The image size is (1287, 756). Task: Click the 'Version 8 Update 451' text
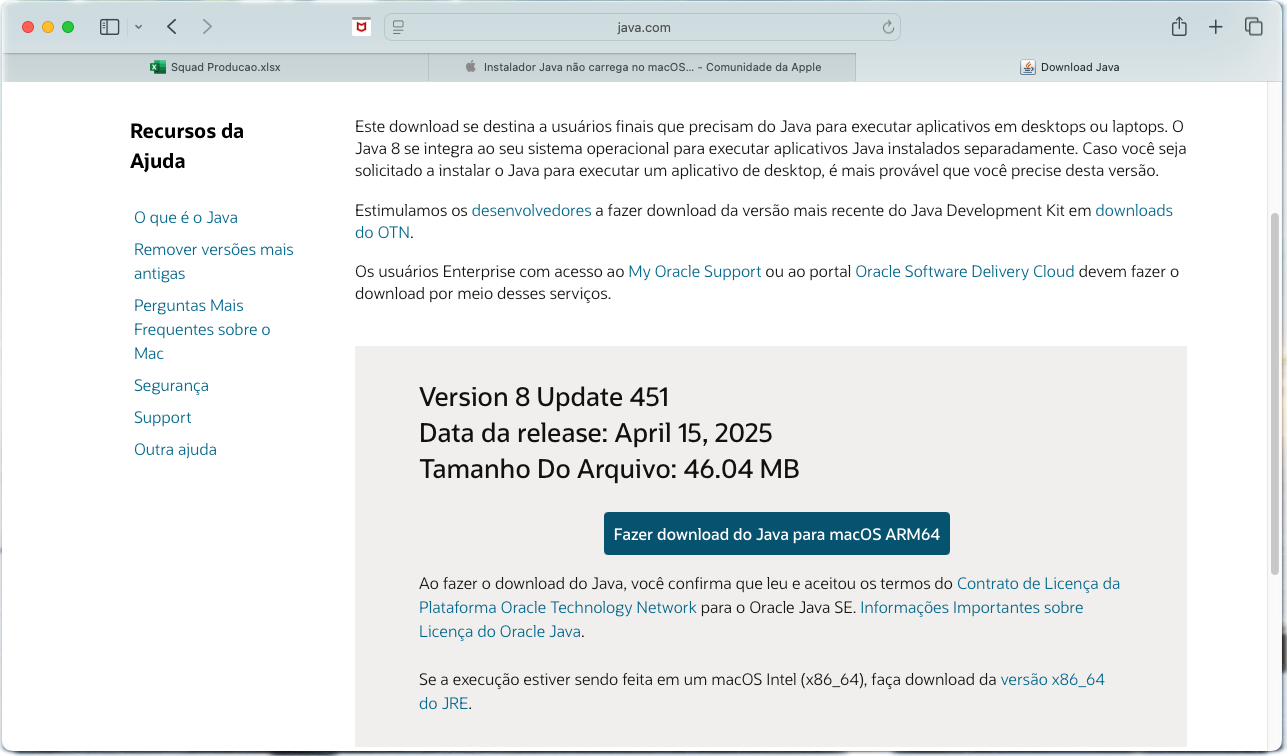544,397
